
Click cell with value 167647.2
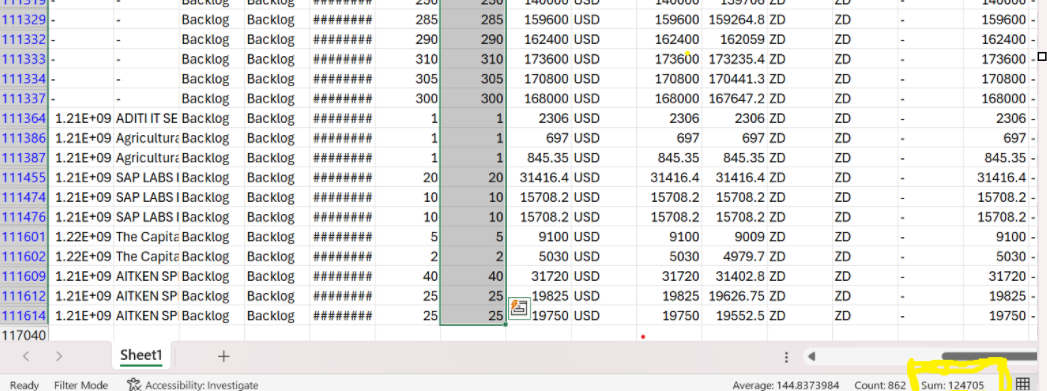coord(735,99)
